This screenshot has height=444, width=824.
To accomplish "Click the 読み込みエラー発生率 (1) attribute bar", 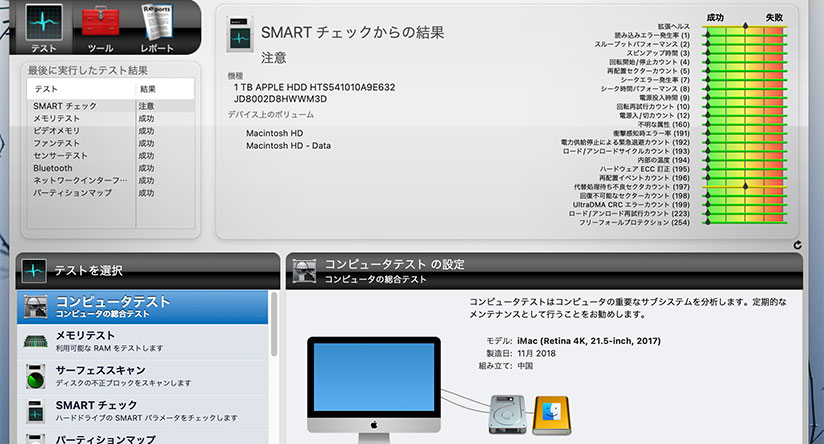I will pos(745,35).
